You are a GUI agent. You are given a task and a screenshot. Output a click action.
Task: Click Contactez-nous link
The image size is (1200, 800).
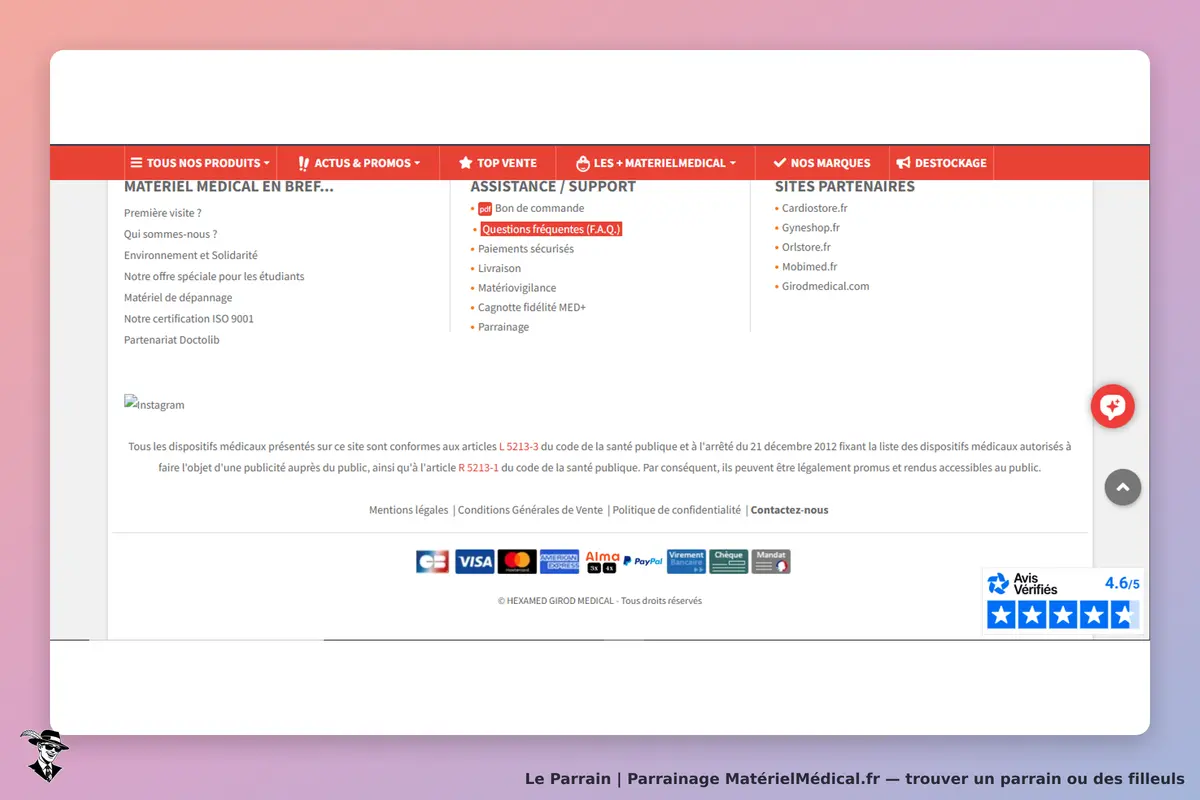pos(790,510)
